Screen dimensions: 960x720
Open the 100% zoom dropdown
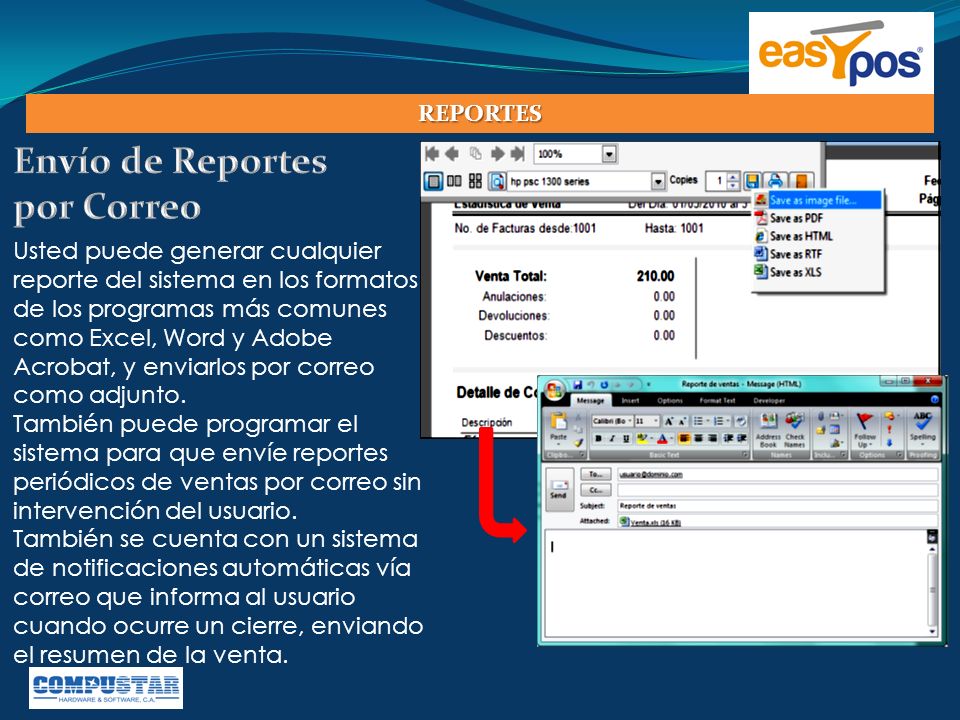[x=609, y=154]
